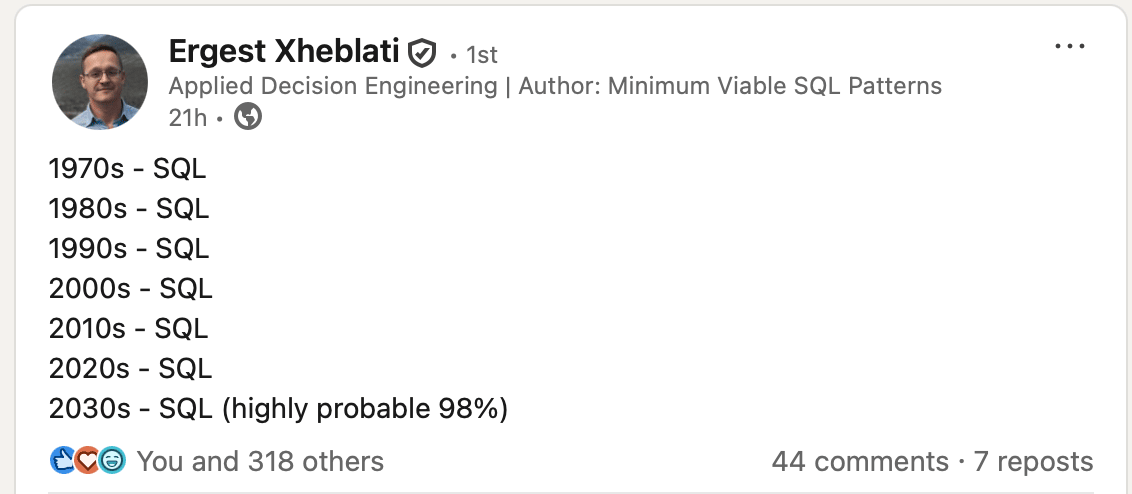Click the "1970s - SQL" post line
The width and height of the screenshot is (1132, 494).
[127, 169]
